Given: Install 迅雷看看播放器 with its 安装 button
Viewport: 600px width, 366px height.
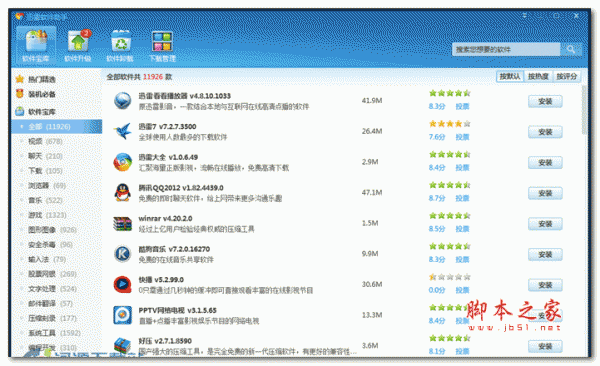Looking at the screenshot, I should (x=545, y=101).
